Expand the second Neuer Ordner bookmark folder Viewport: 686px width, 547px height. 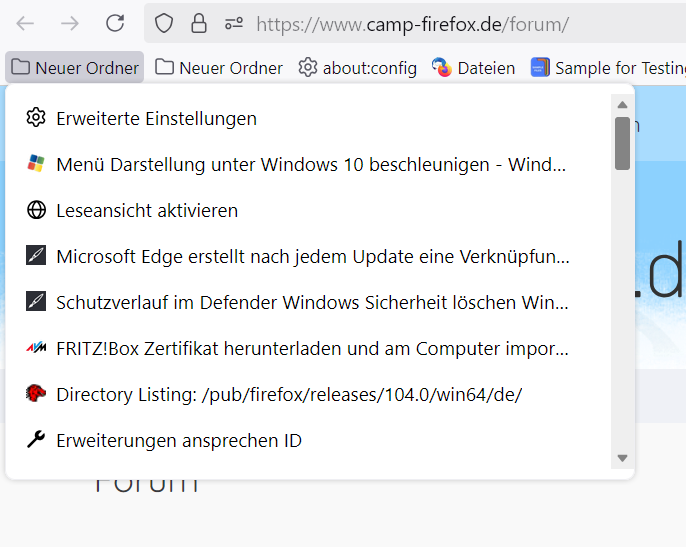pyautogui.click(x=219, y=68)
